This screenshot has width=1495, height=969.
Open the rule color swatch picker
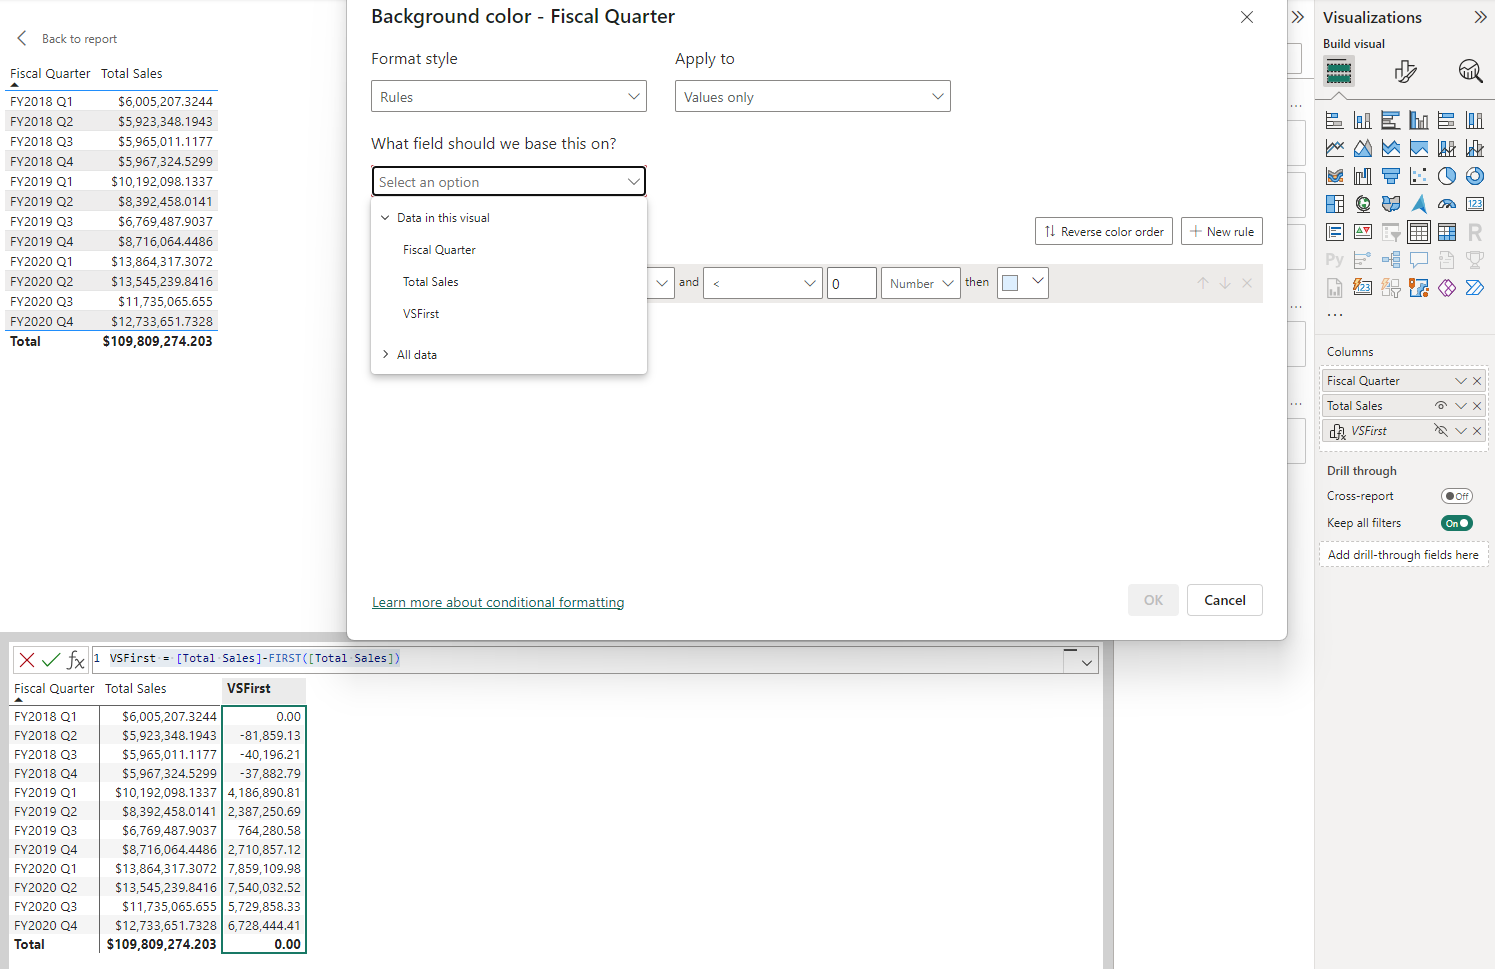tap(1022, 283)
